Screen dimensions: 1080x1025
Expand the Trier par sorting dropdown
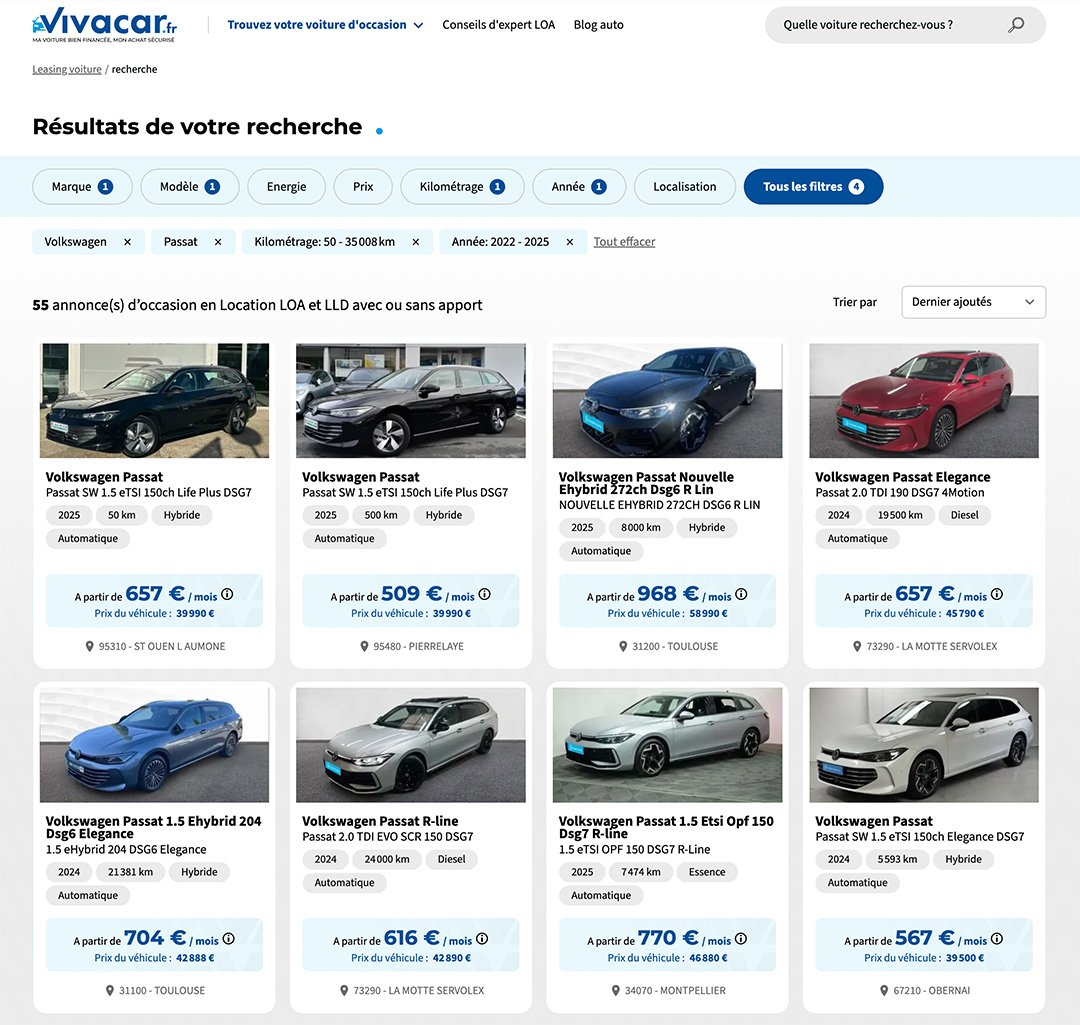click(x=973, y=302)
